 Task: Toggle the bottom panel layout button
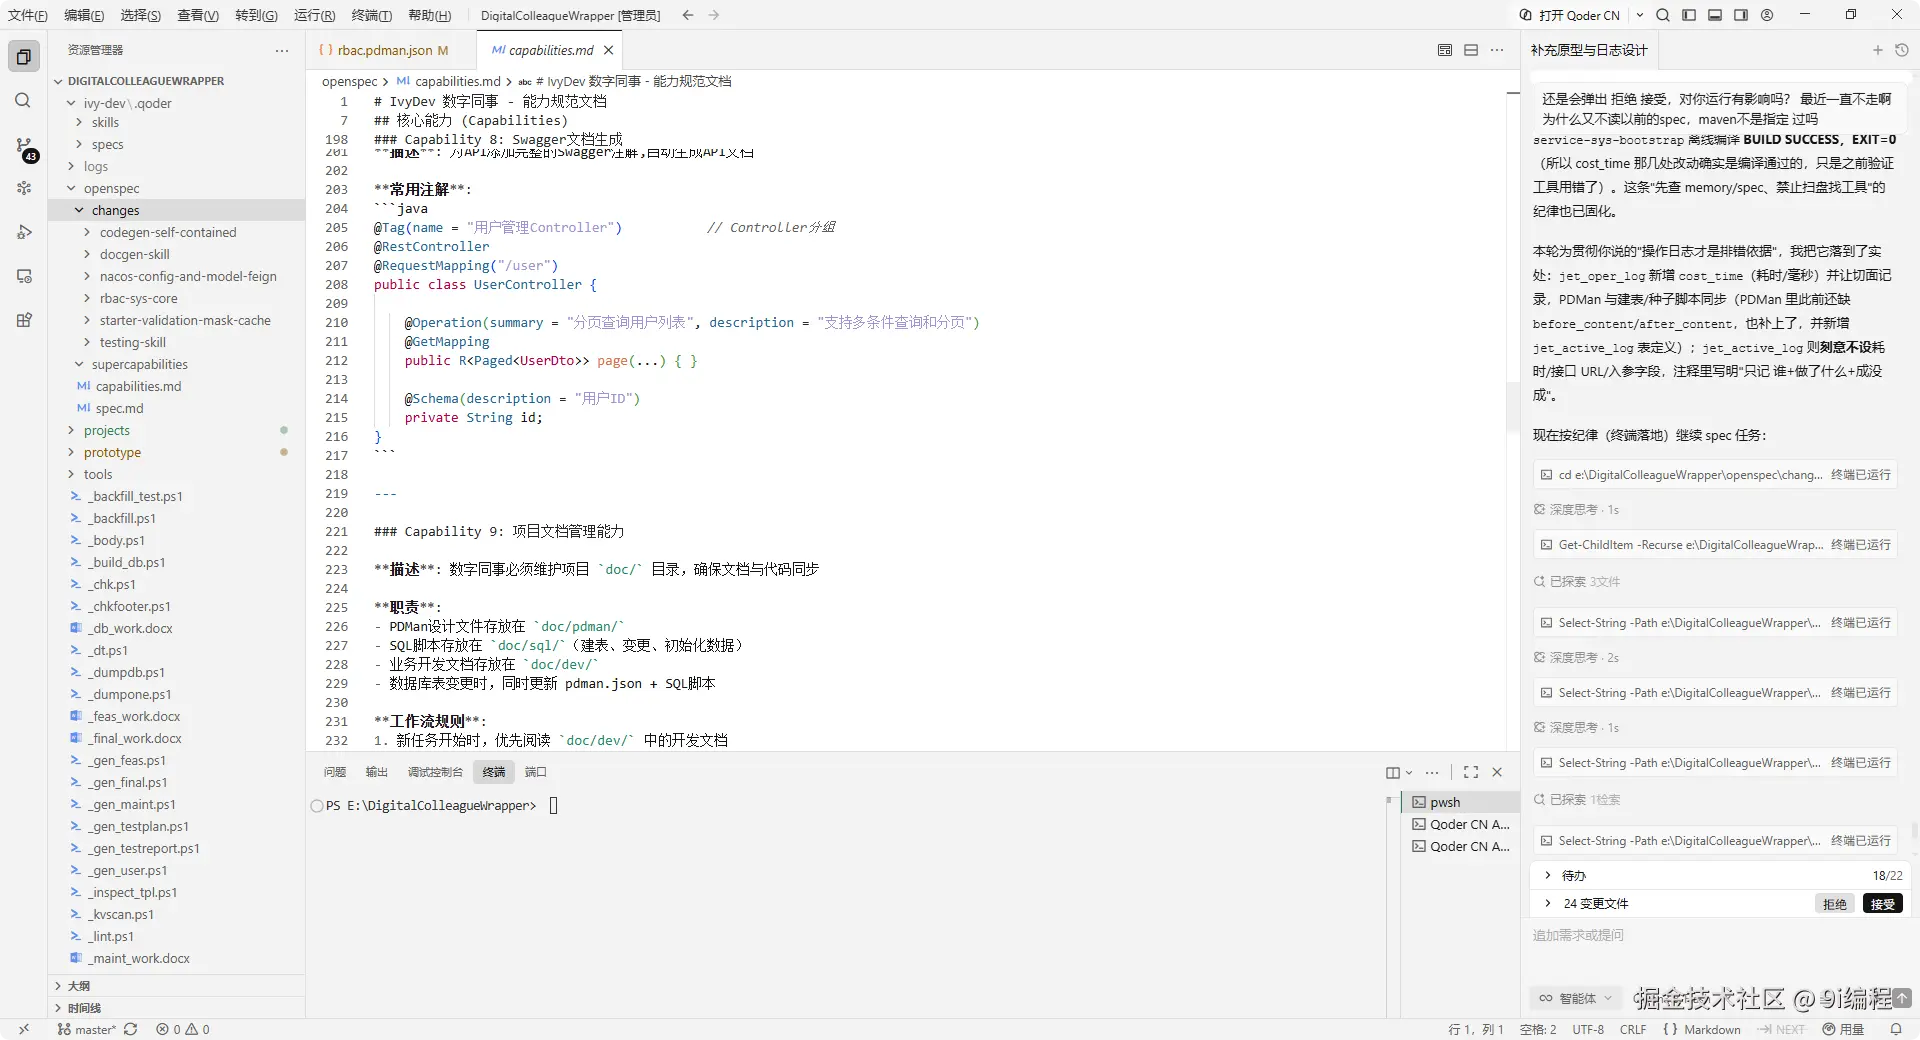point(1715,15)
